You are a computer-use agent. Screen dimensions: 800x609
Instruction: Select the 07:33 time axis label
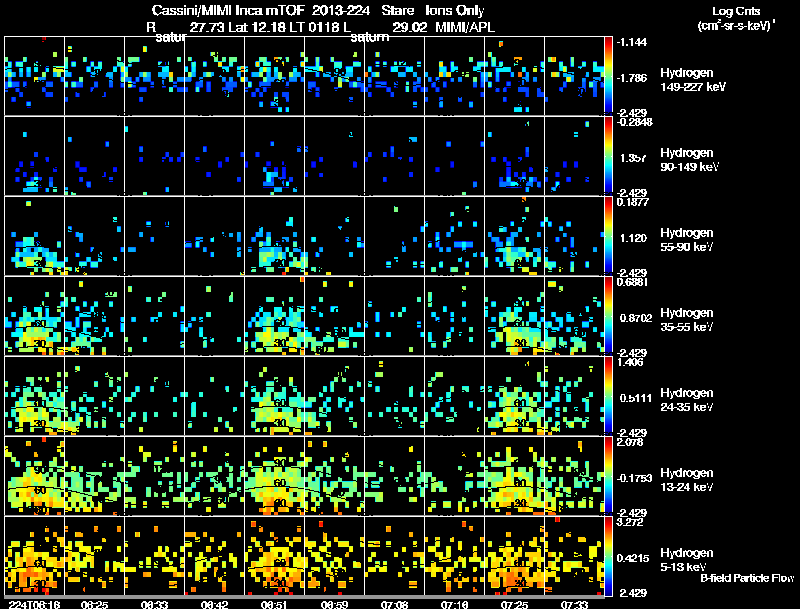coord(574,604)
